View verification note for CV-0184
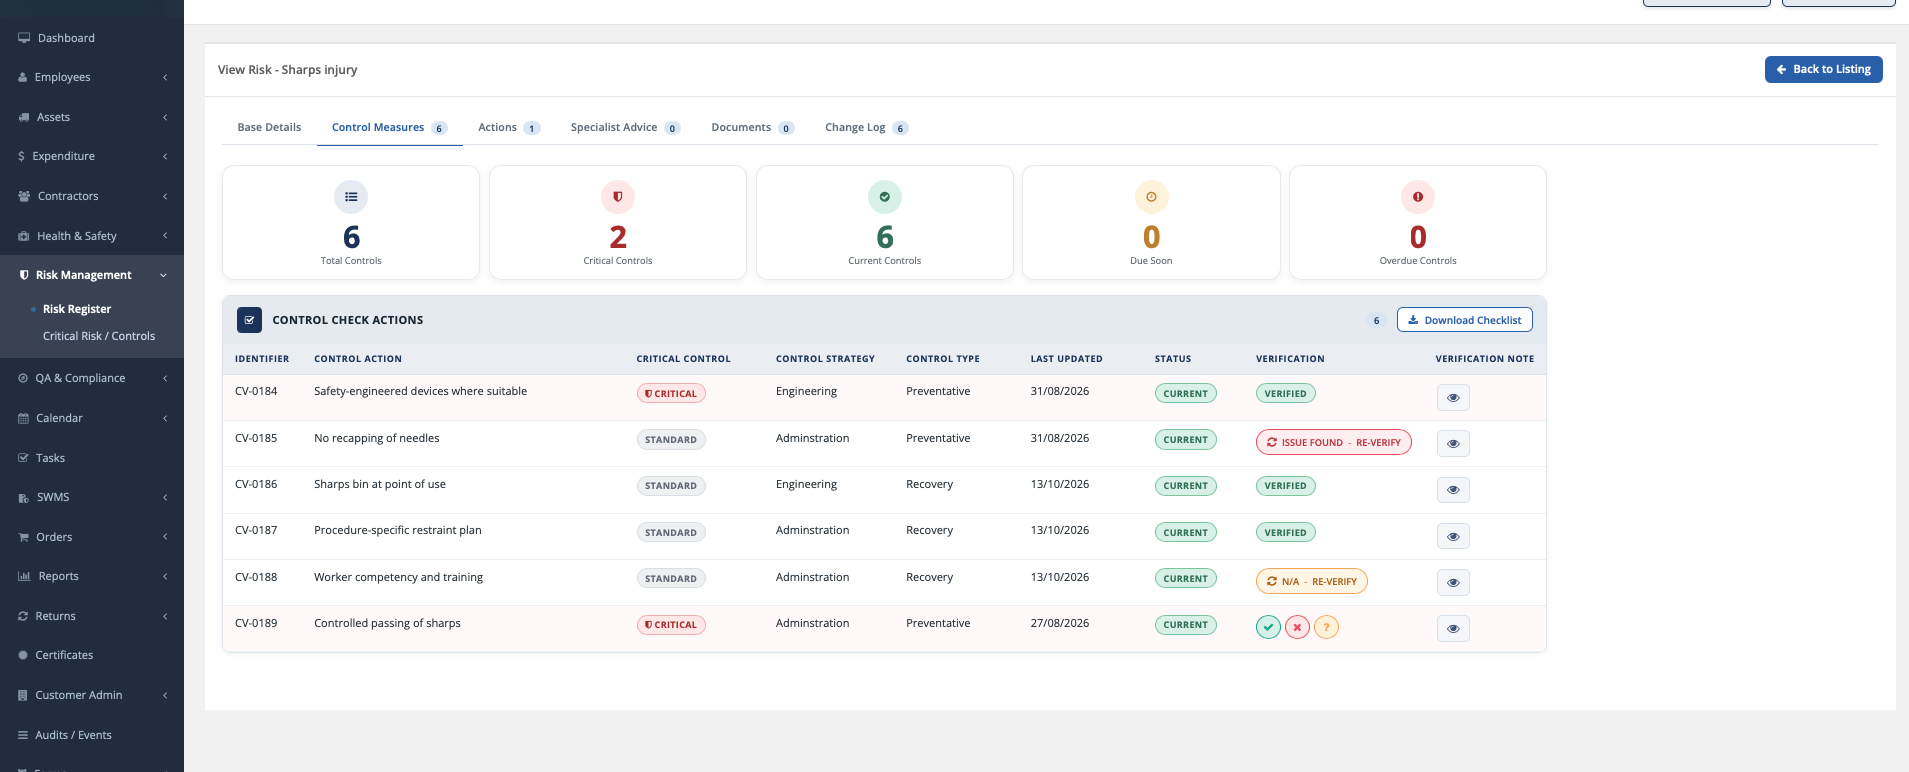Screen dimensions: 1909x772 click(1453, 397)
